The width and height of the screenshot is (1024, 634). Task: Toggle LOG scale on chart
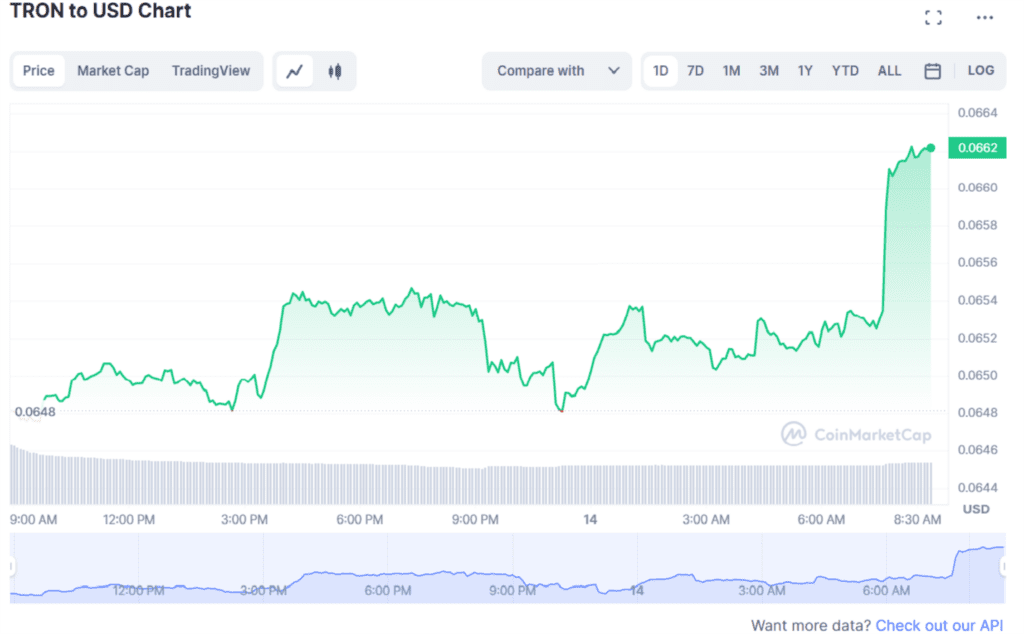coord(981,71)
